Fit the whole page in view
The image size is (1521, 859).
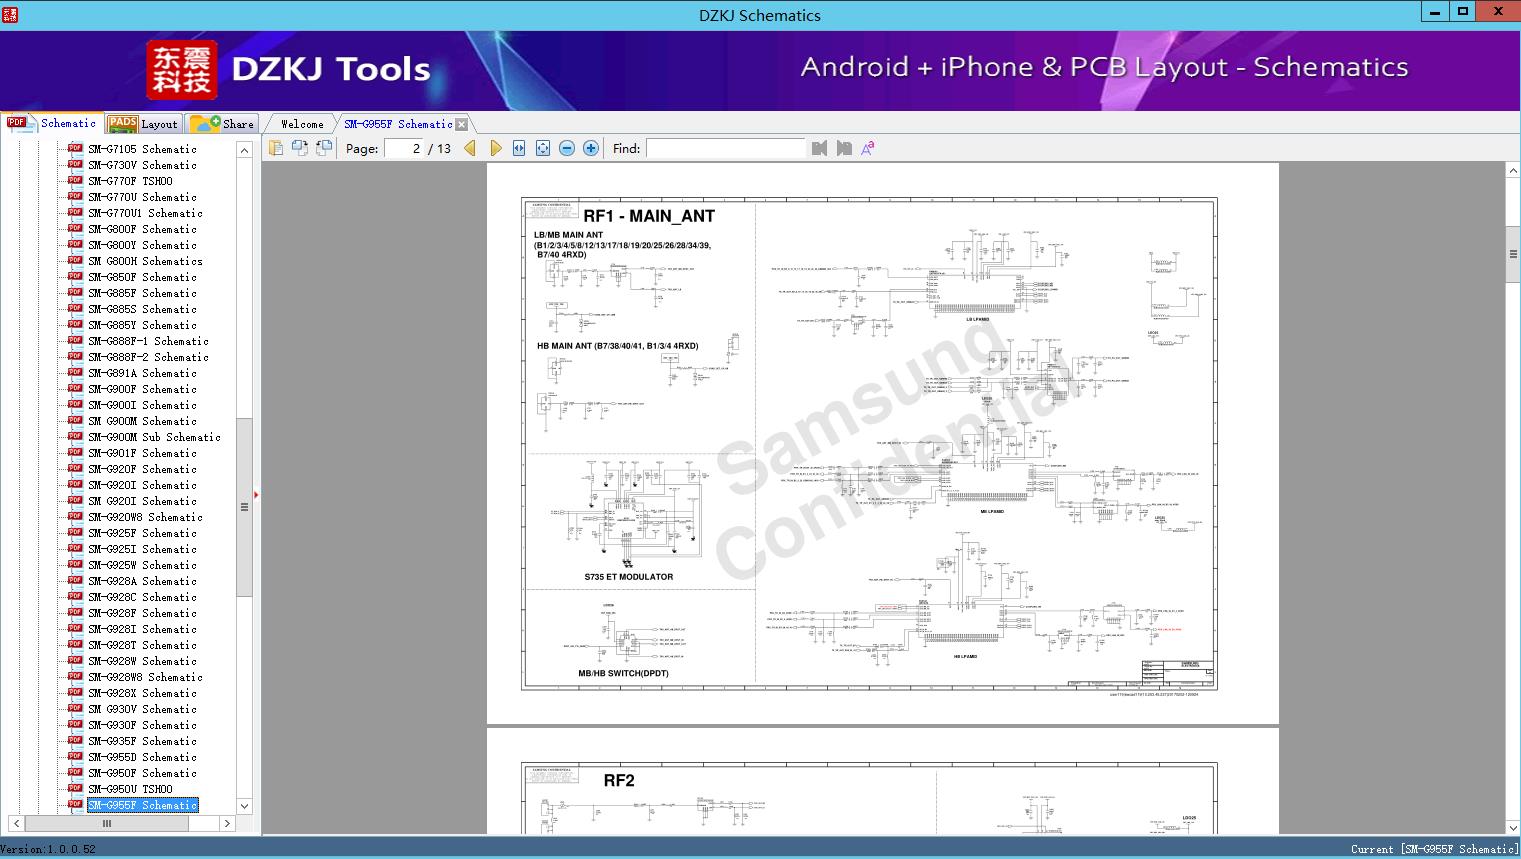543,148
